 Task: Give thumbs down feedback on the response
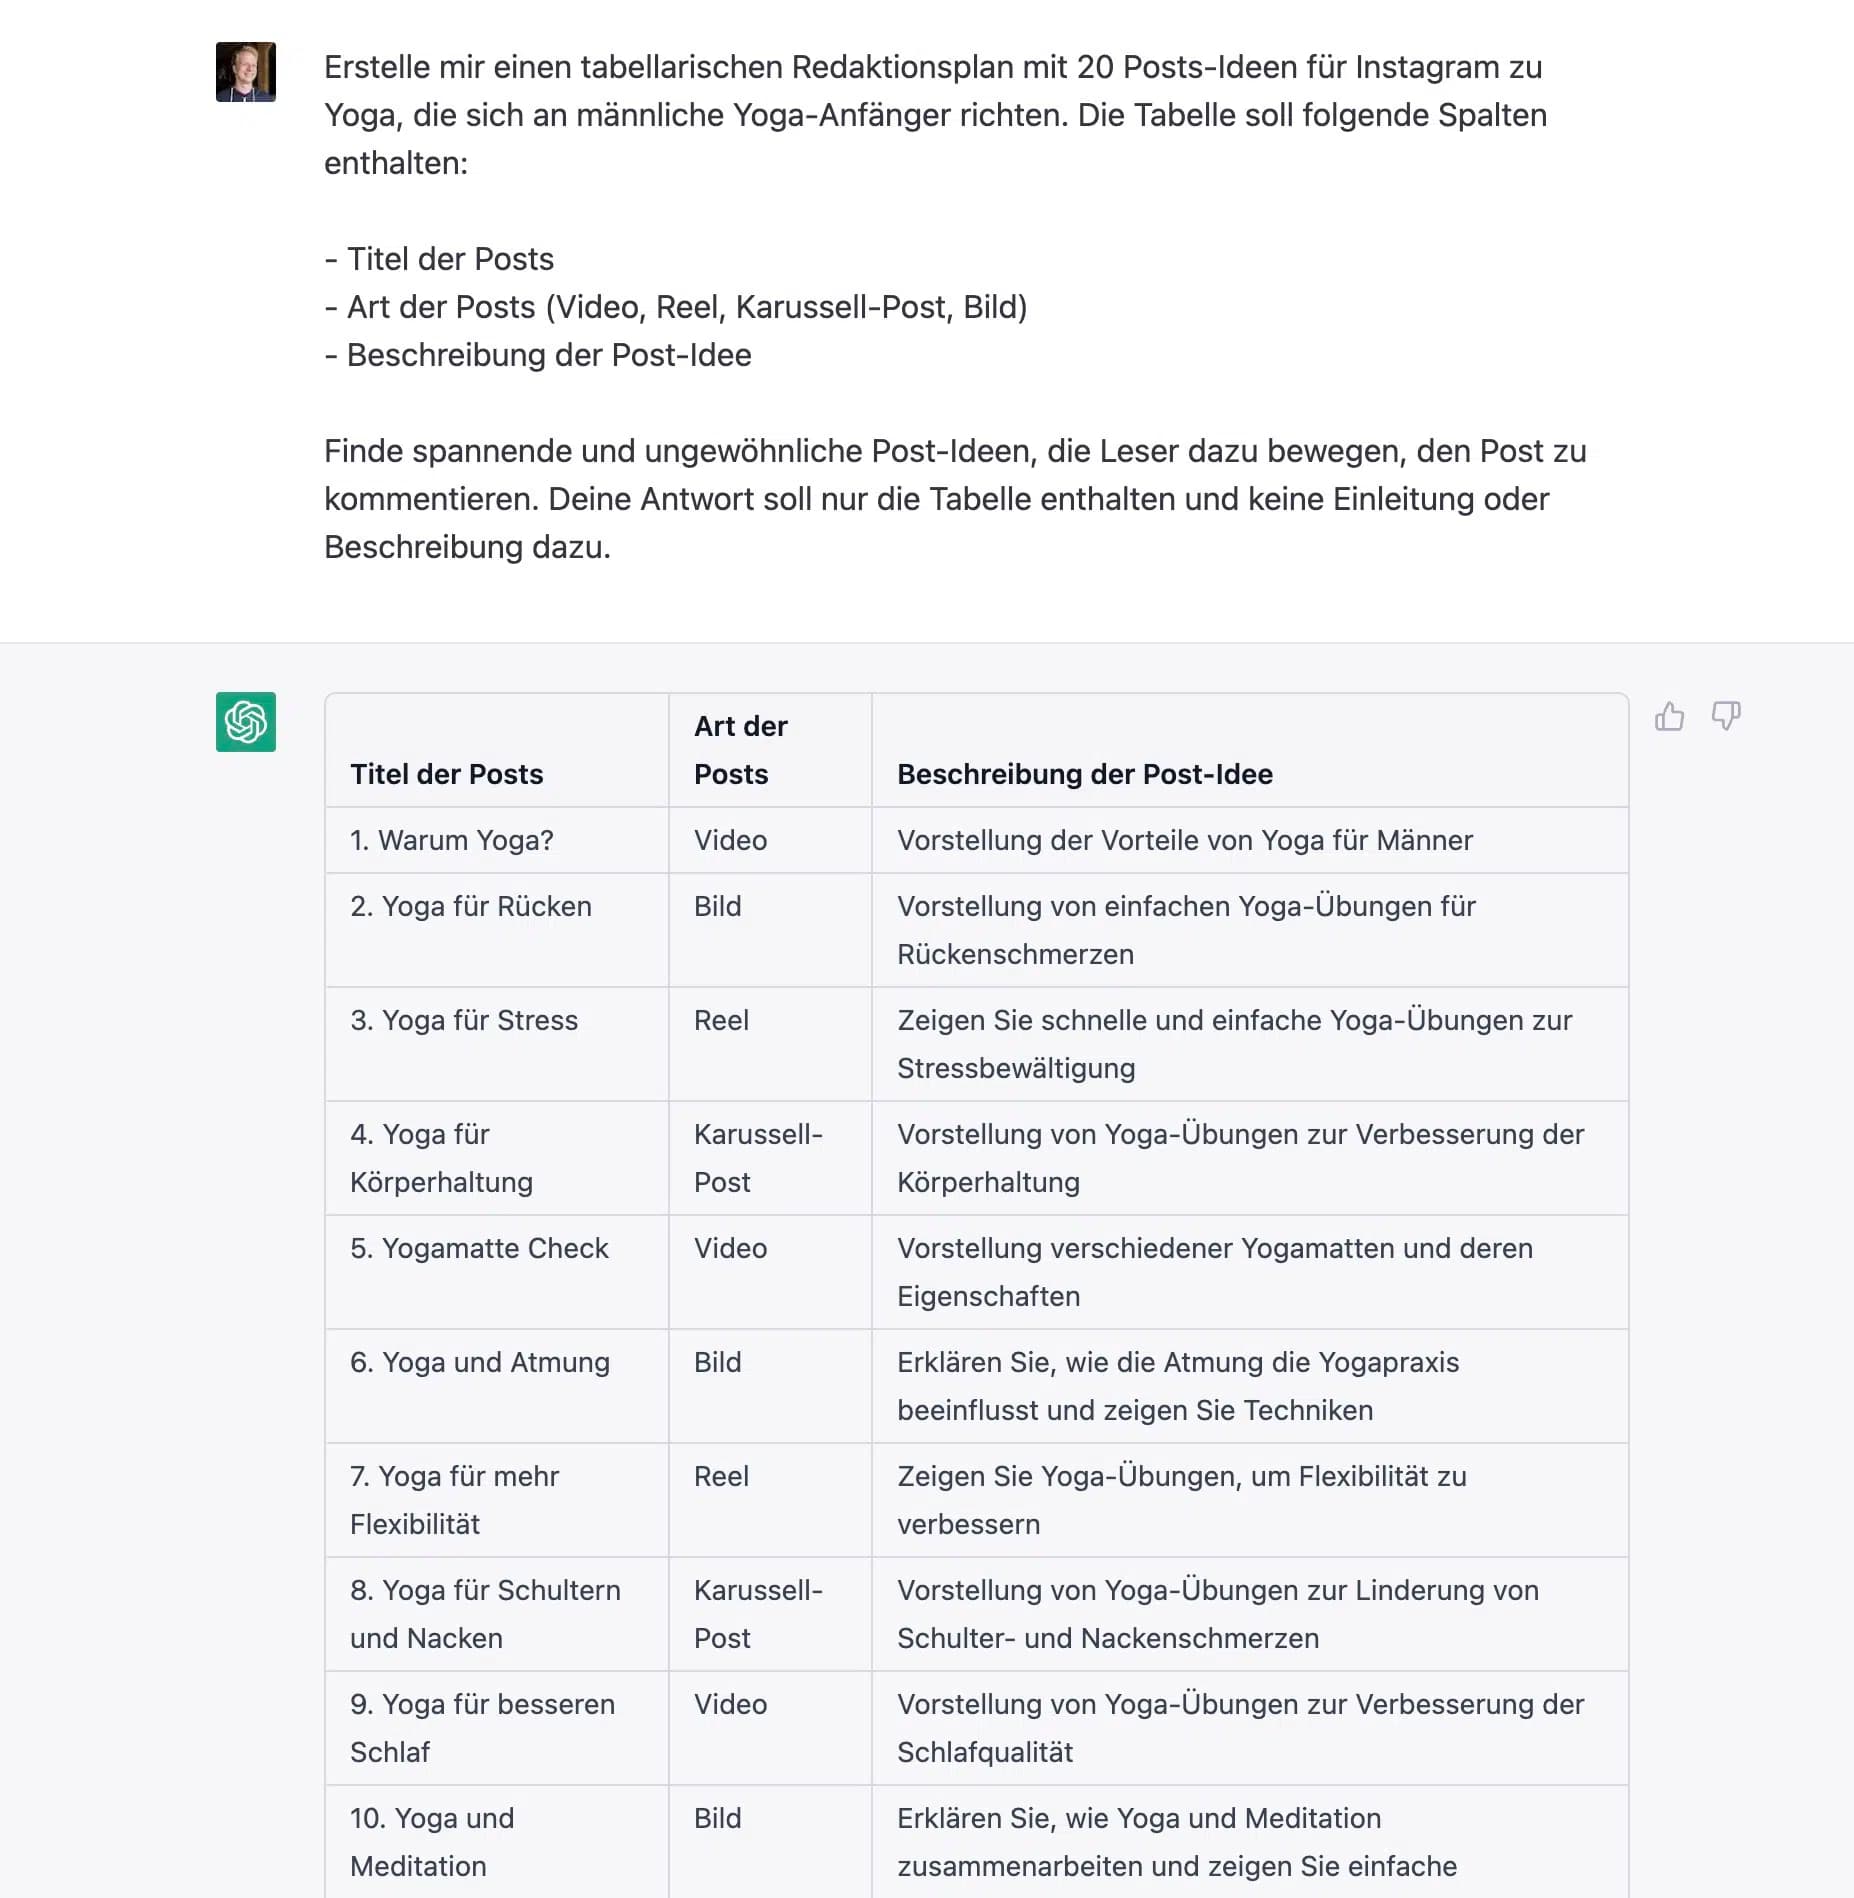point(1726,716)
